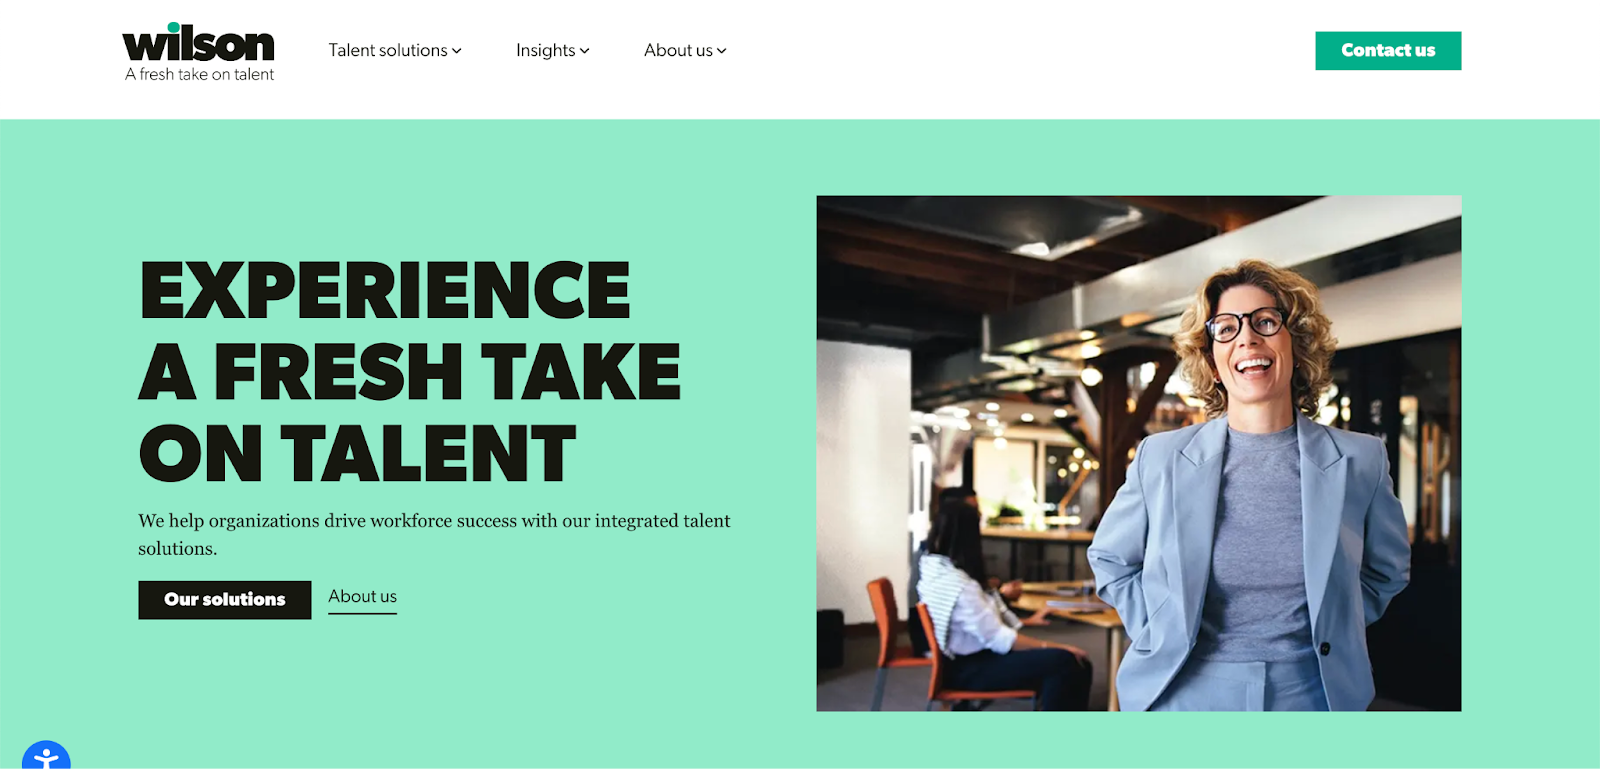Open the accessibility widget icon
Screen dimensions: 1600x769
pos(46,755)
